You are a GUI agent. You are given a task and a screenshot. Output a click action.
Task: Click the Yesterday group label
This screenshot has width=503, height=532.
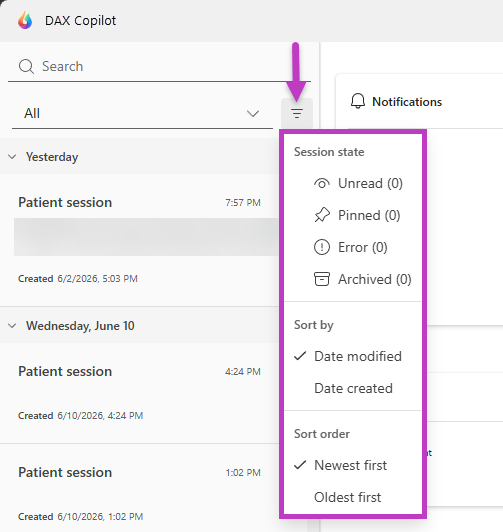pos(52,157)
